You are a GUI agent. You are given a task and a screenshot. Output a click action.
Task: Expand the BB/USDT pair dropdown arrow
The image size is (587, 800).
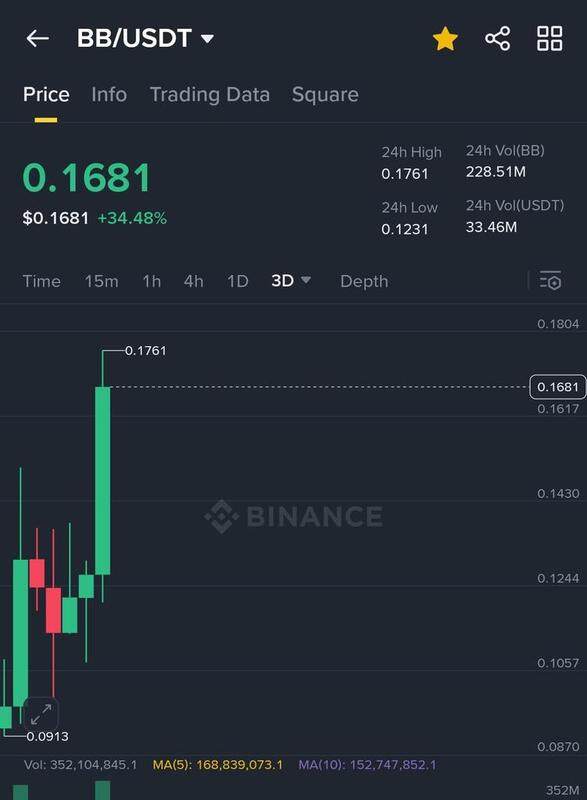207,39
